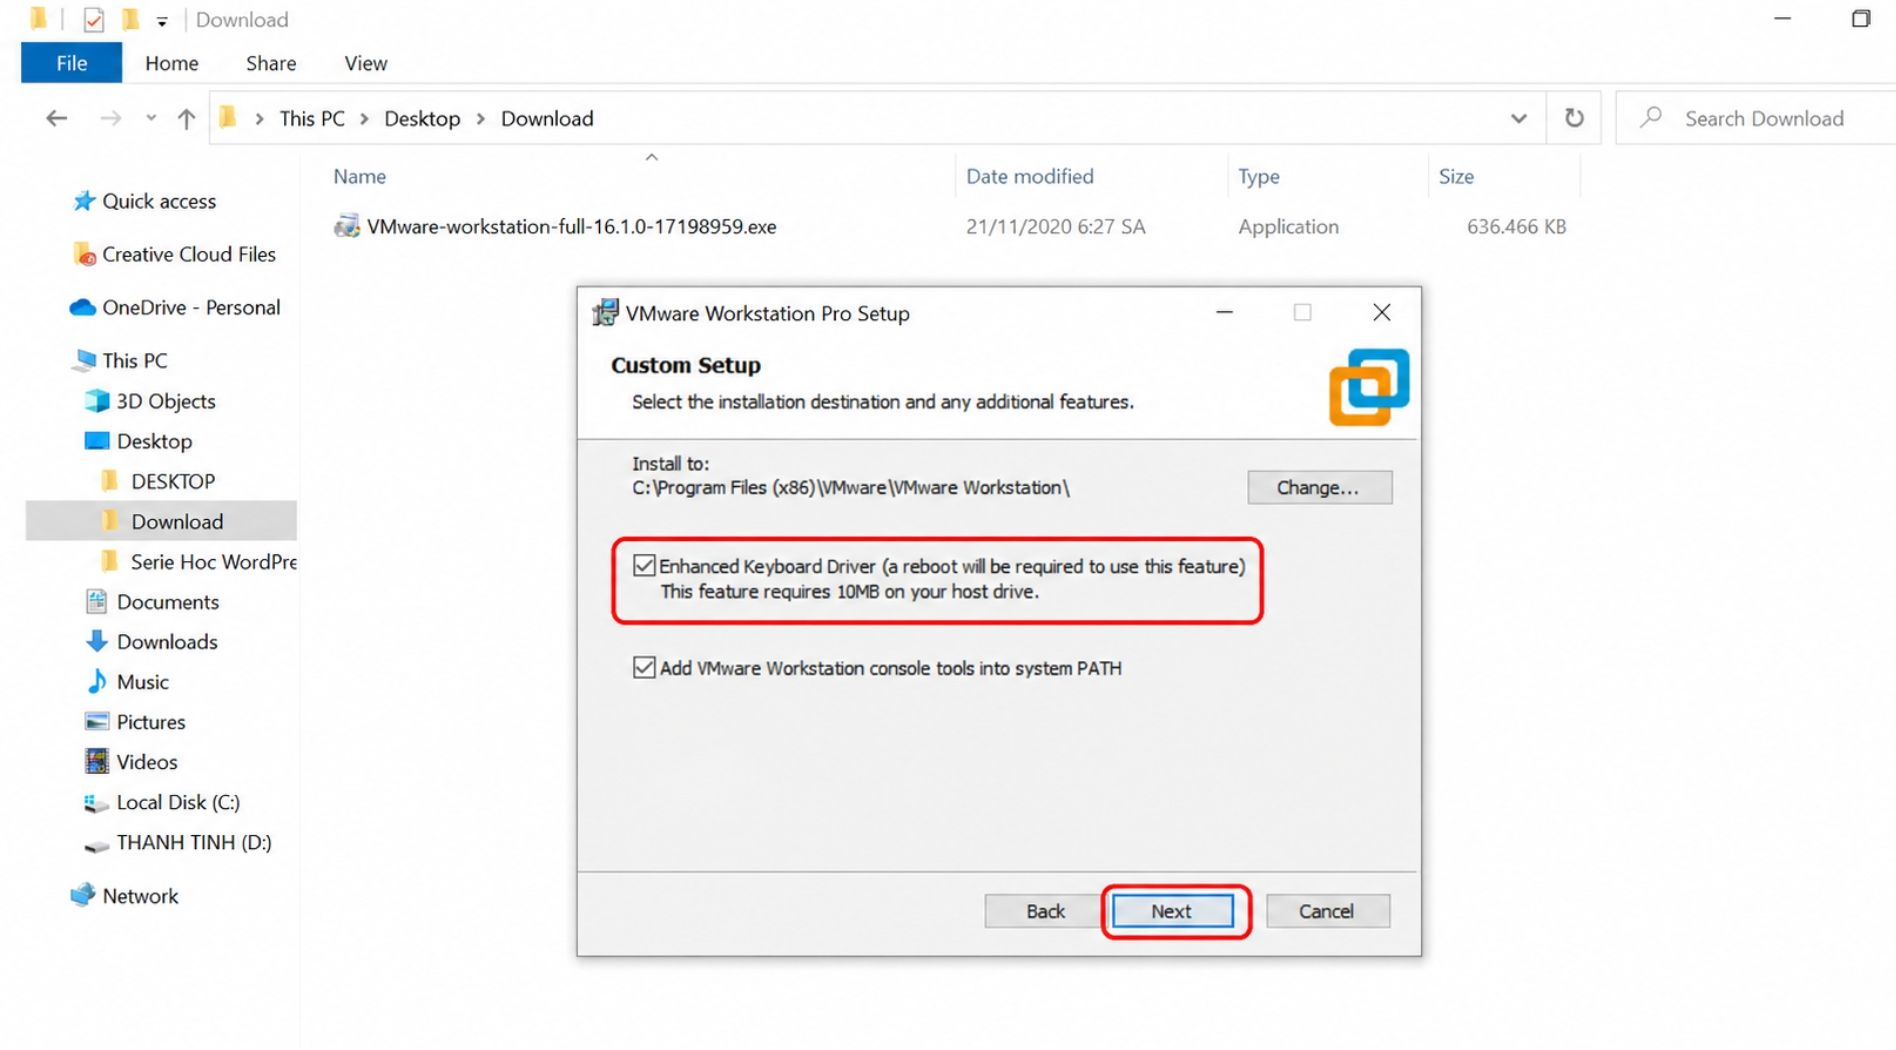Expand the chevron before This PC in path
The width and height of the screenshot is (1896, 1050).
(x=259, y=119)
